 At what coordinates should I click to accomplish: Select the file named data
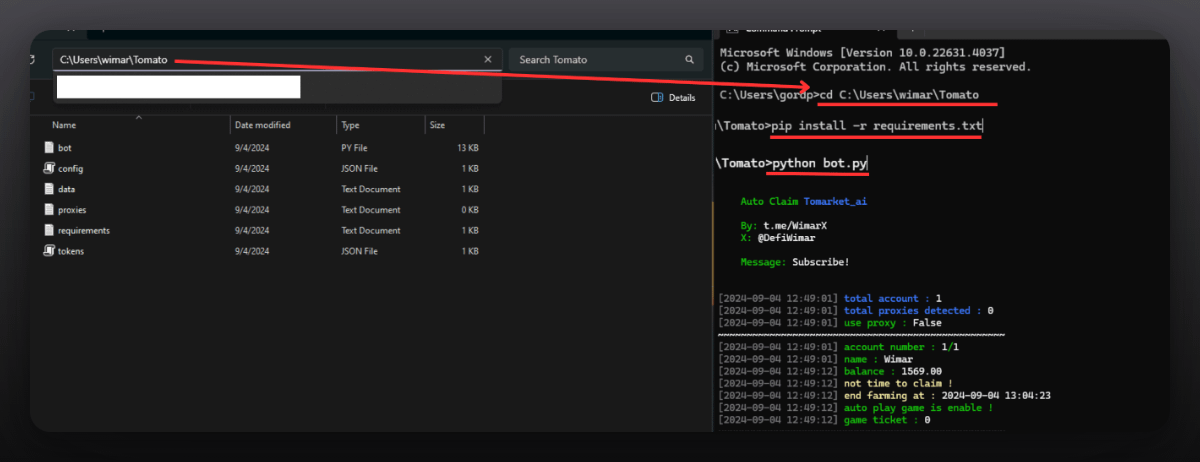tap(66, 189)
